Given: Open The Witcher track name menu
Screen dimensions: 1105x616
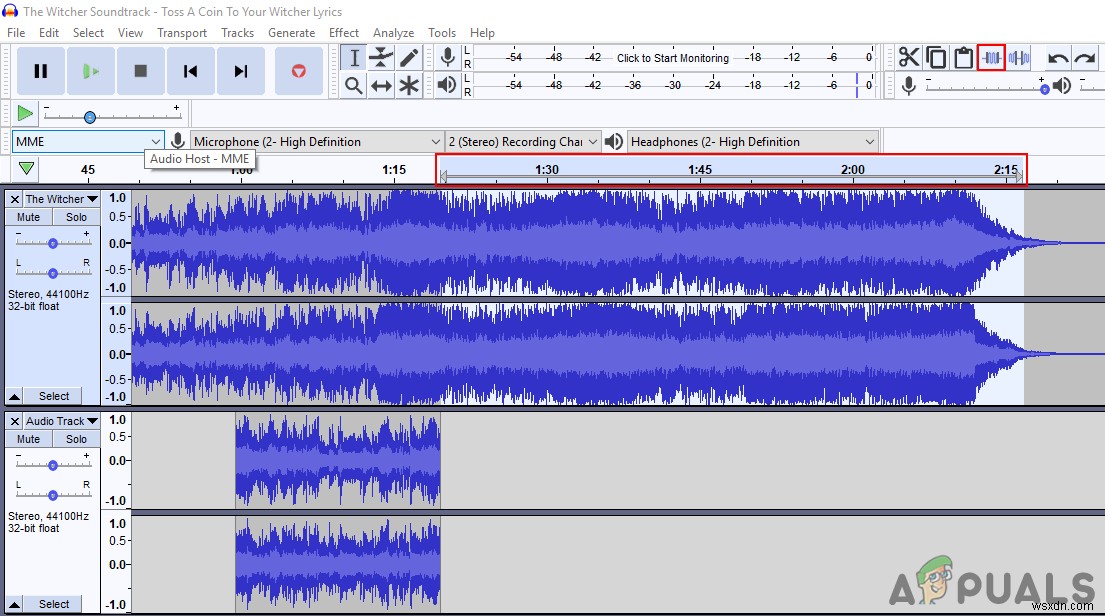Looking at the screenshot, I should click(x=61, y=199).
